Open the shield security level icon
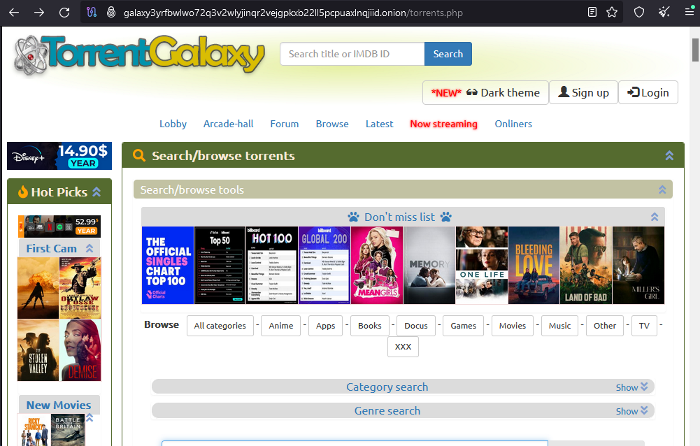Image resolution: width=700 pixels, height=446 pixels. click(639, 13)
